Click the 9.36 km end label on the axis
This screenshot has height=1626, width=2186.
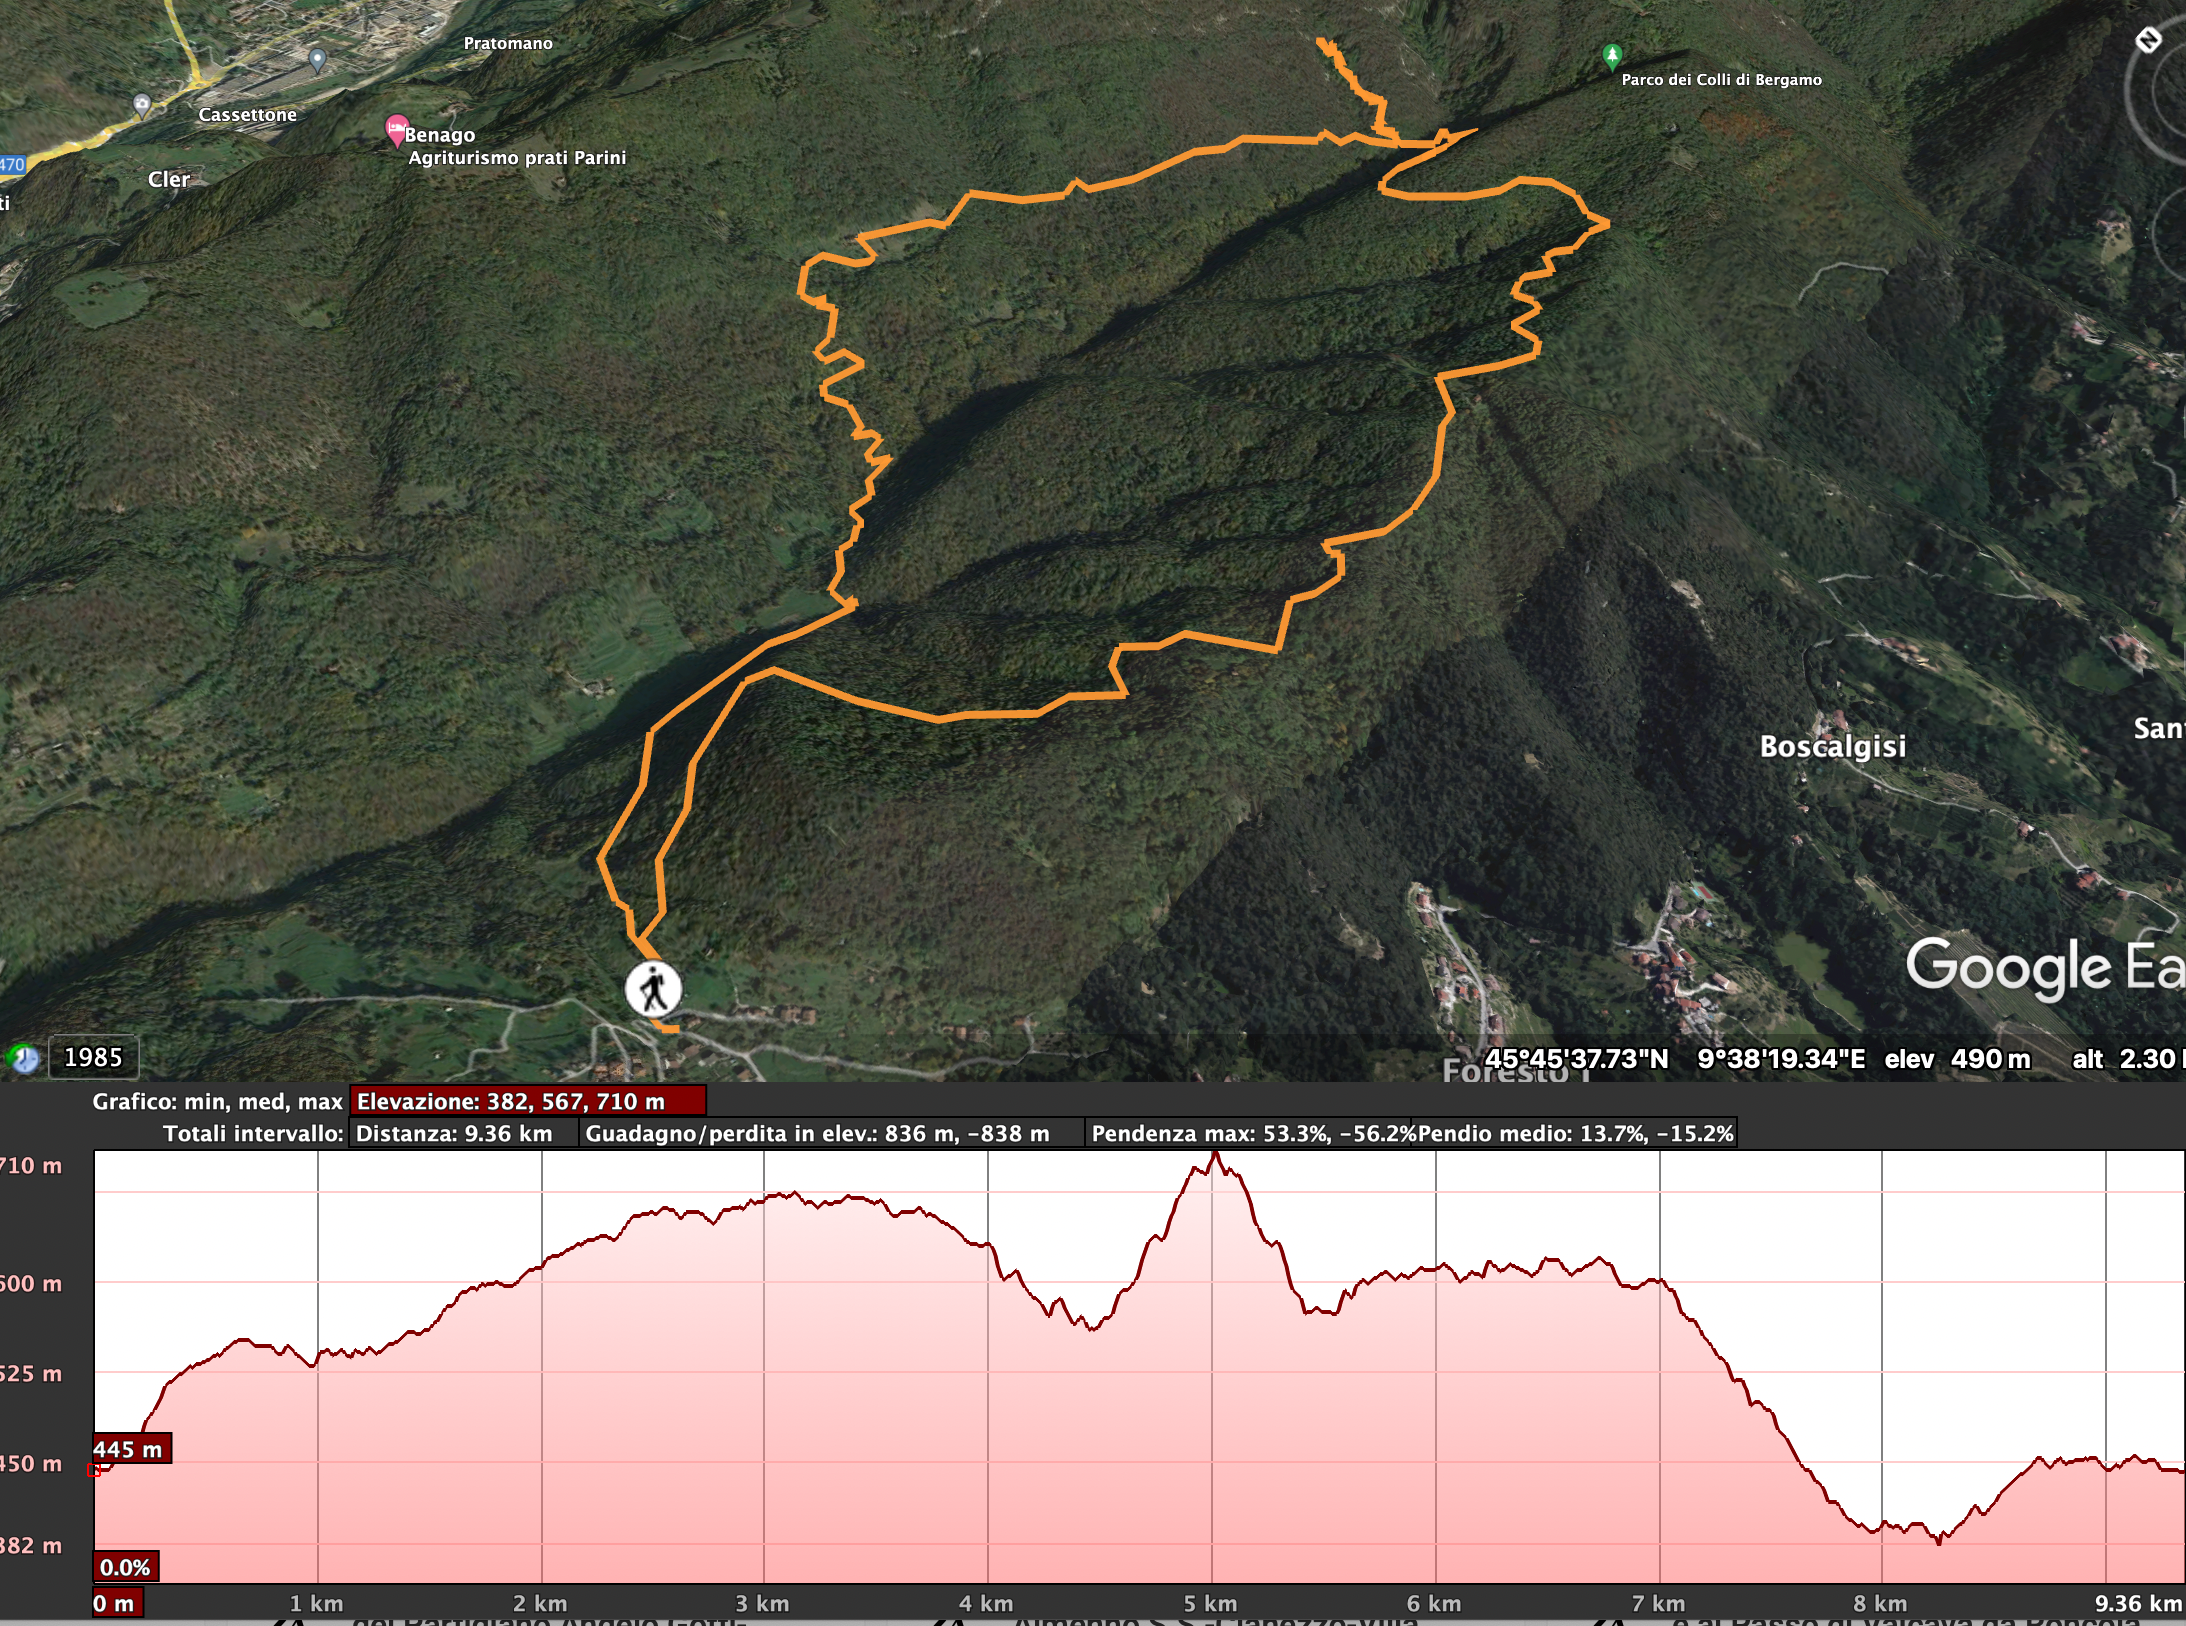pyautogui.click(x=2138, y=1604)
